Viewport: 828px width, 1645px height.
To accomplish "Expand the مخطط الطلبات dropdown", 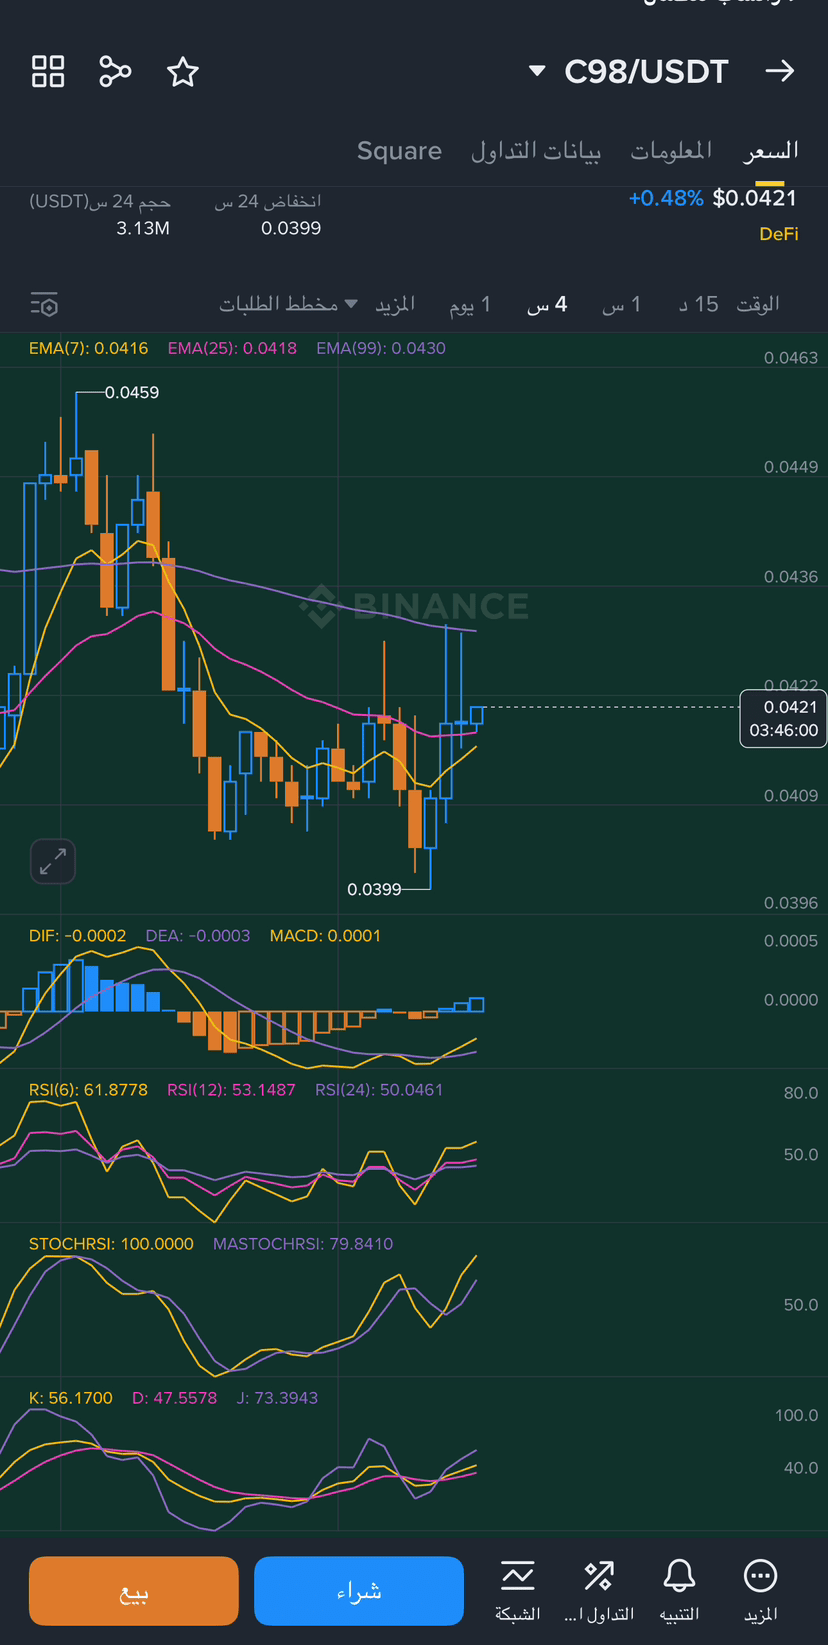I will click(288, 304).
